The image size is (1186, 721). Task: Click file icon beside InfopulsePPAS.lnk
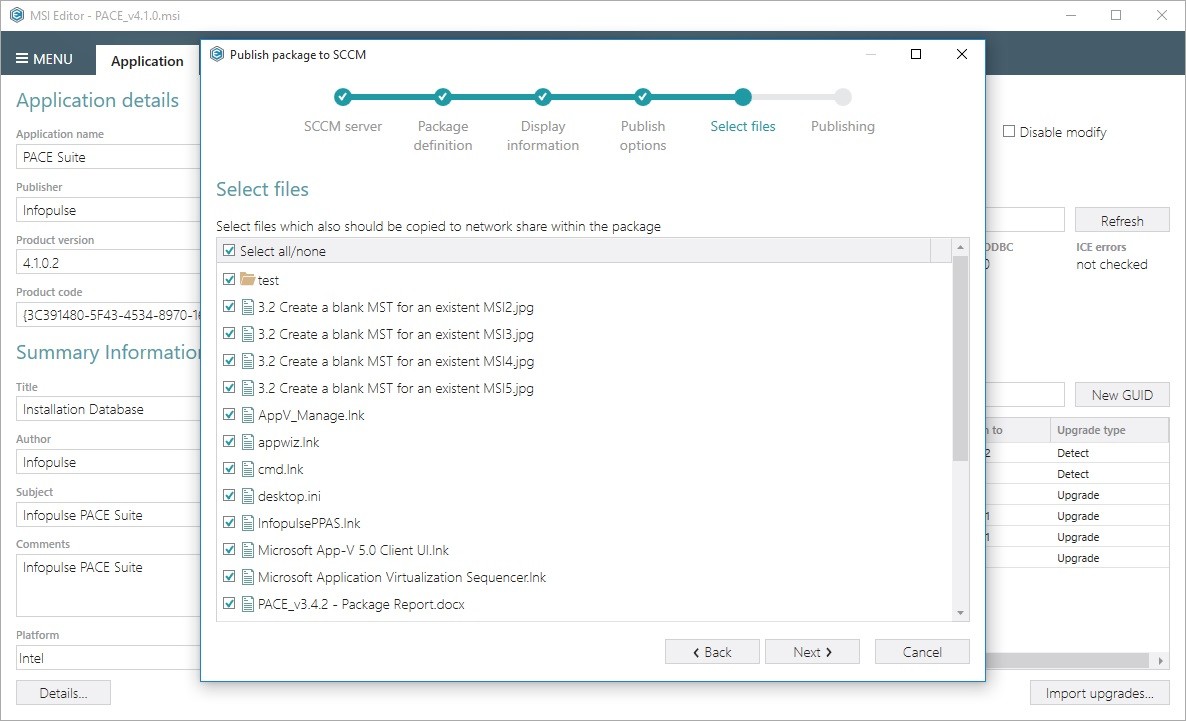[x=247, y=523]
